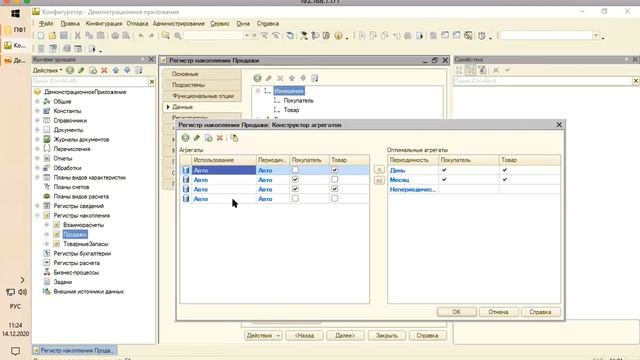
Task: Select Бизнес-процессы in configuration tree
Action: pos(76,272)
